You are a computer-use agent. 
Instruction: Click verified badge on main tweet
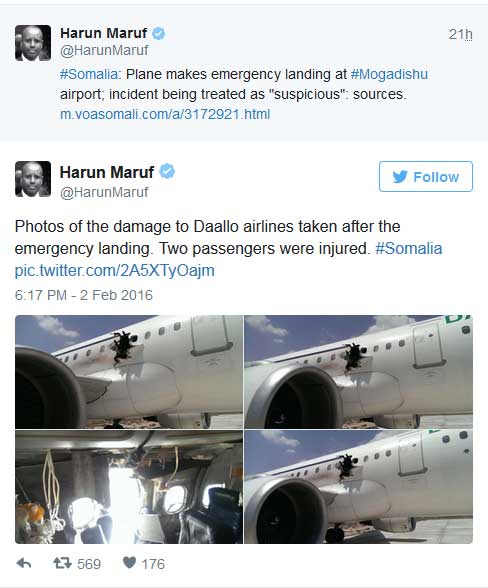167,172
